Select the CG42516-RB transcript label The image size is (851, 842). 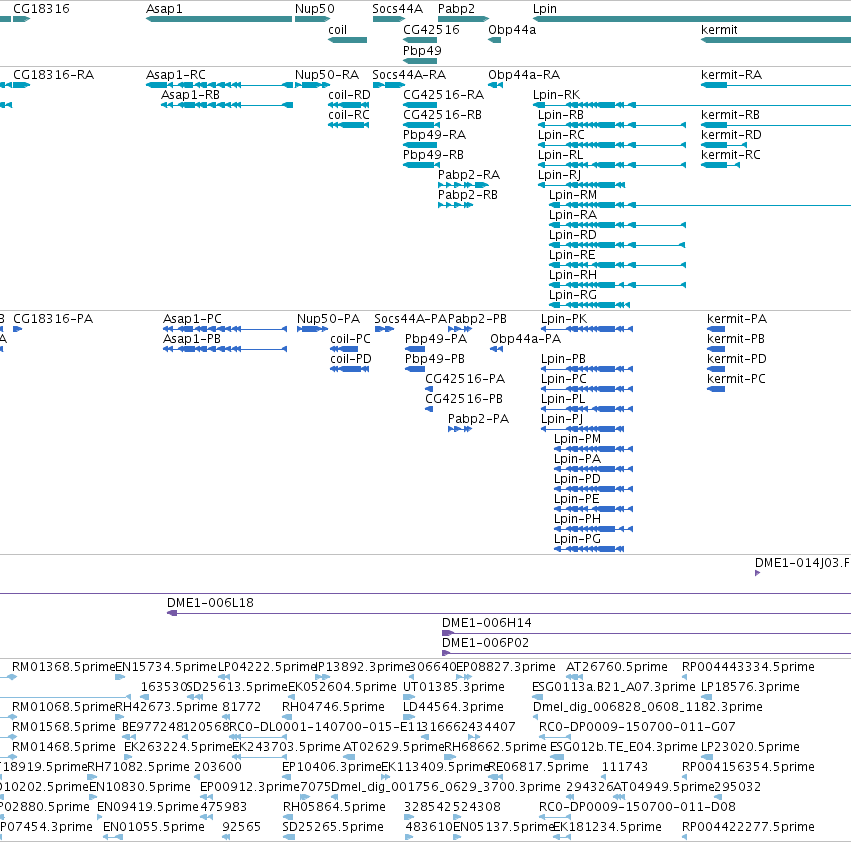[442, 115]
